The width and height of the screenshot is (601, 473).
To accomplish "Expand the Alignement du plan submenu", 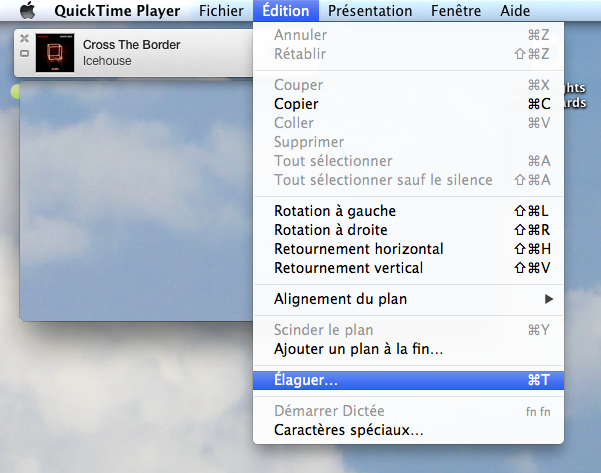I will (x=340, y=299).
